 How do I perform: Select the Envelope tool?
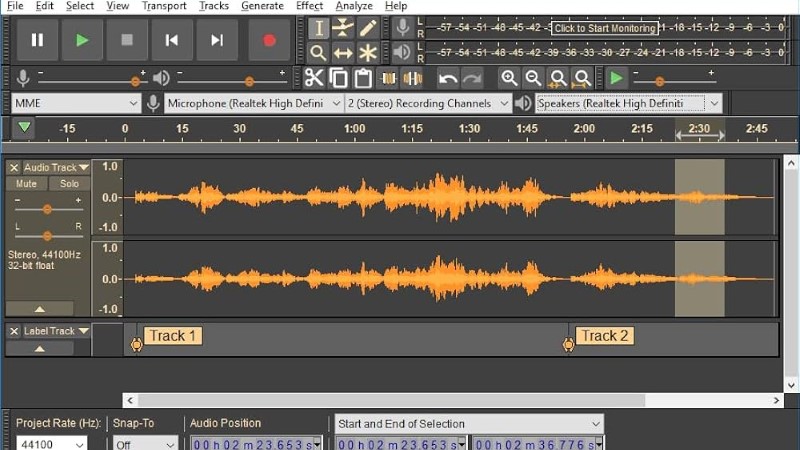coord(343,28)
